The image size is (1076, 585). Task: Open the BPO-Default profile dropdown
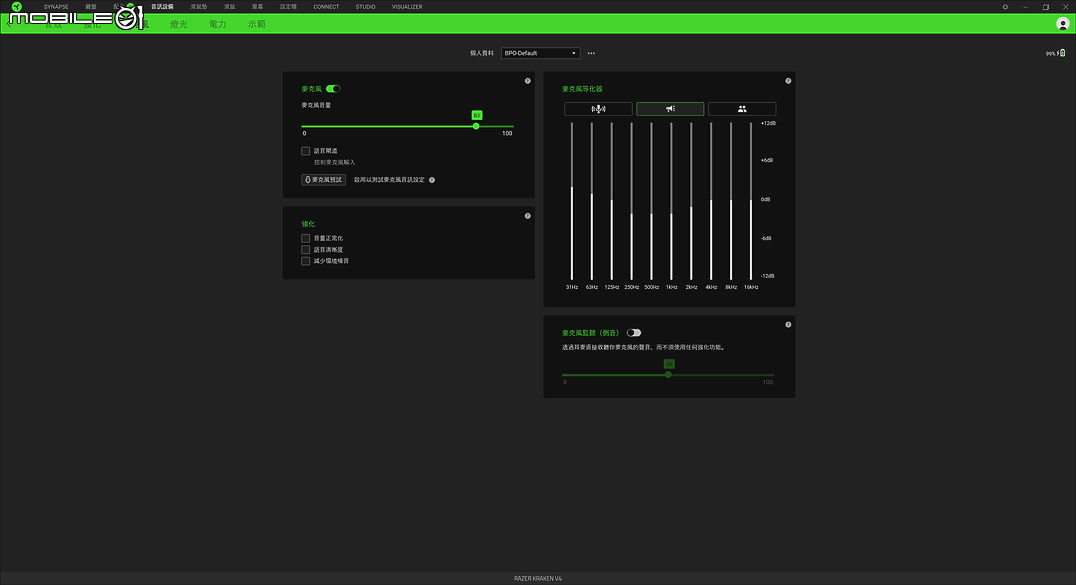pos(540,53)
